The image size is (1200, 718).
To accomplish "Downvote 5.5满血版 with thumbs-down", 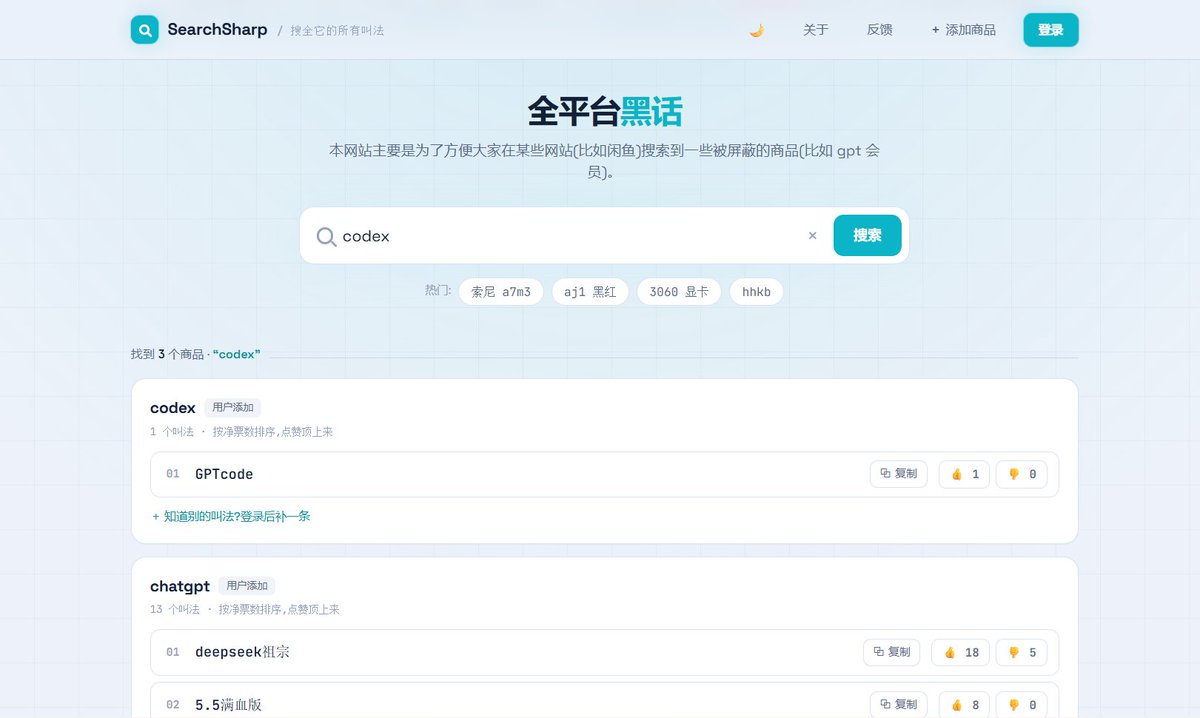I will tap(1022, 705).
